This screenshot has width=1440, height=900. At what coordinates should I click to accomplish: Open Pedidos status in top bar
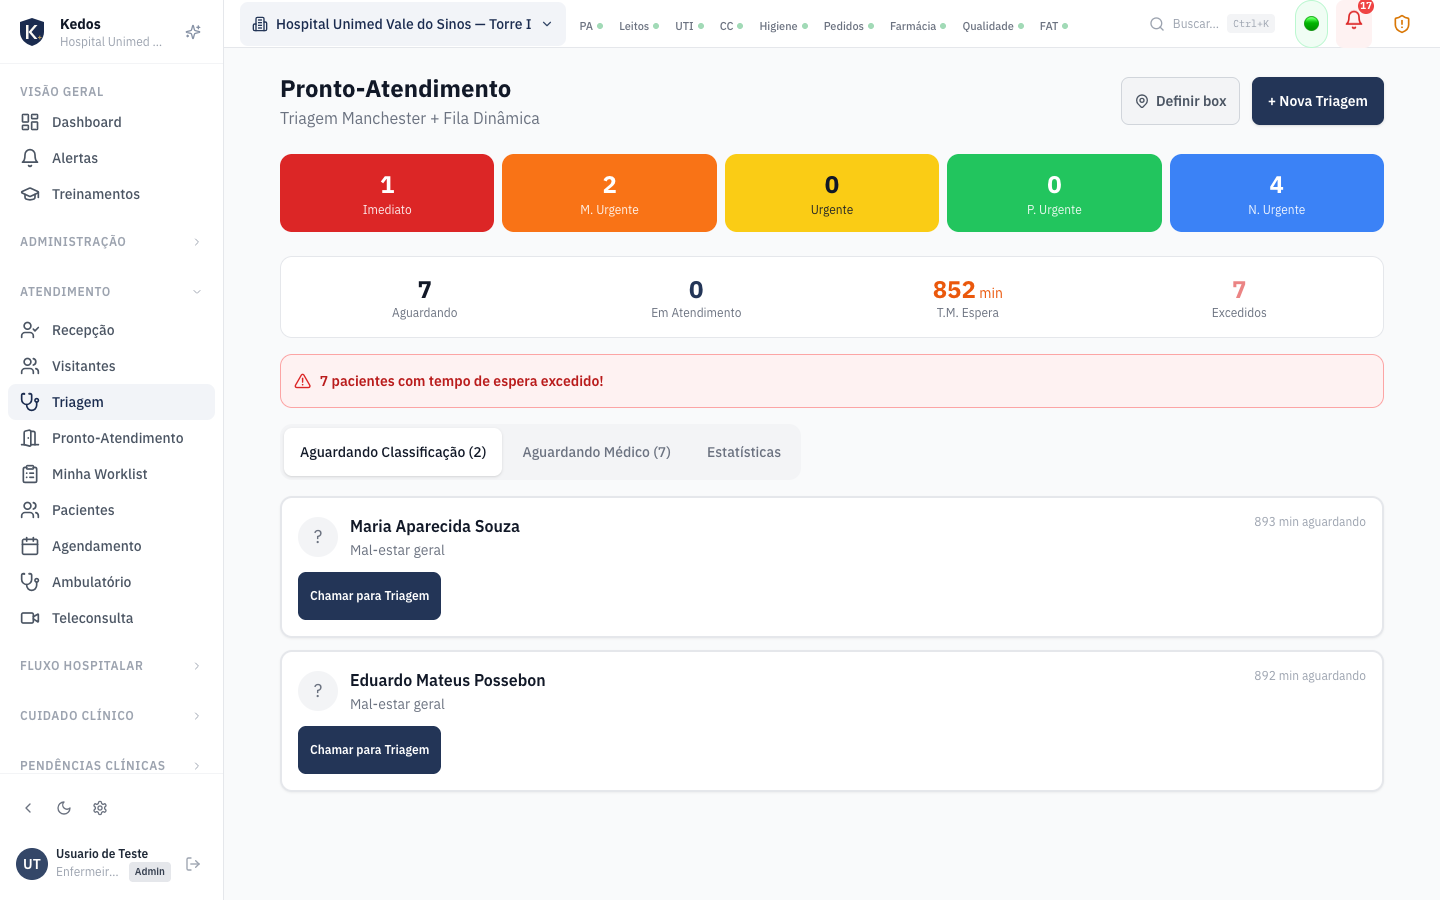pyautogui.click(x=849, y=26)
